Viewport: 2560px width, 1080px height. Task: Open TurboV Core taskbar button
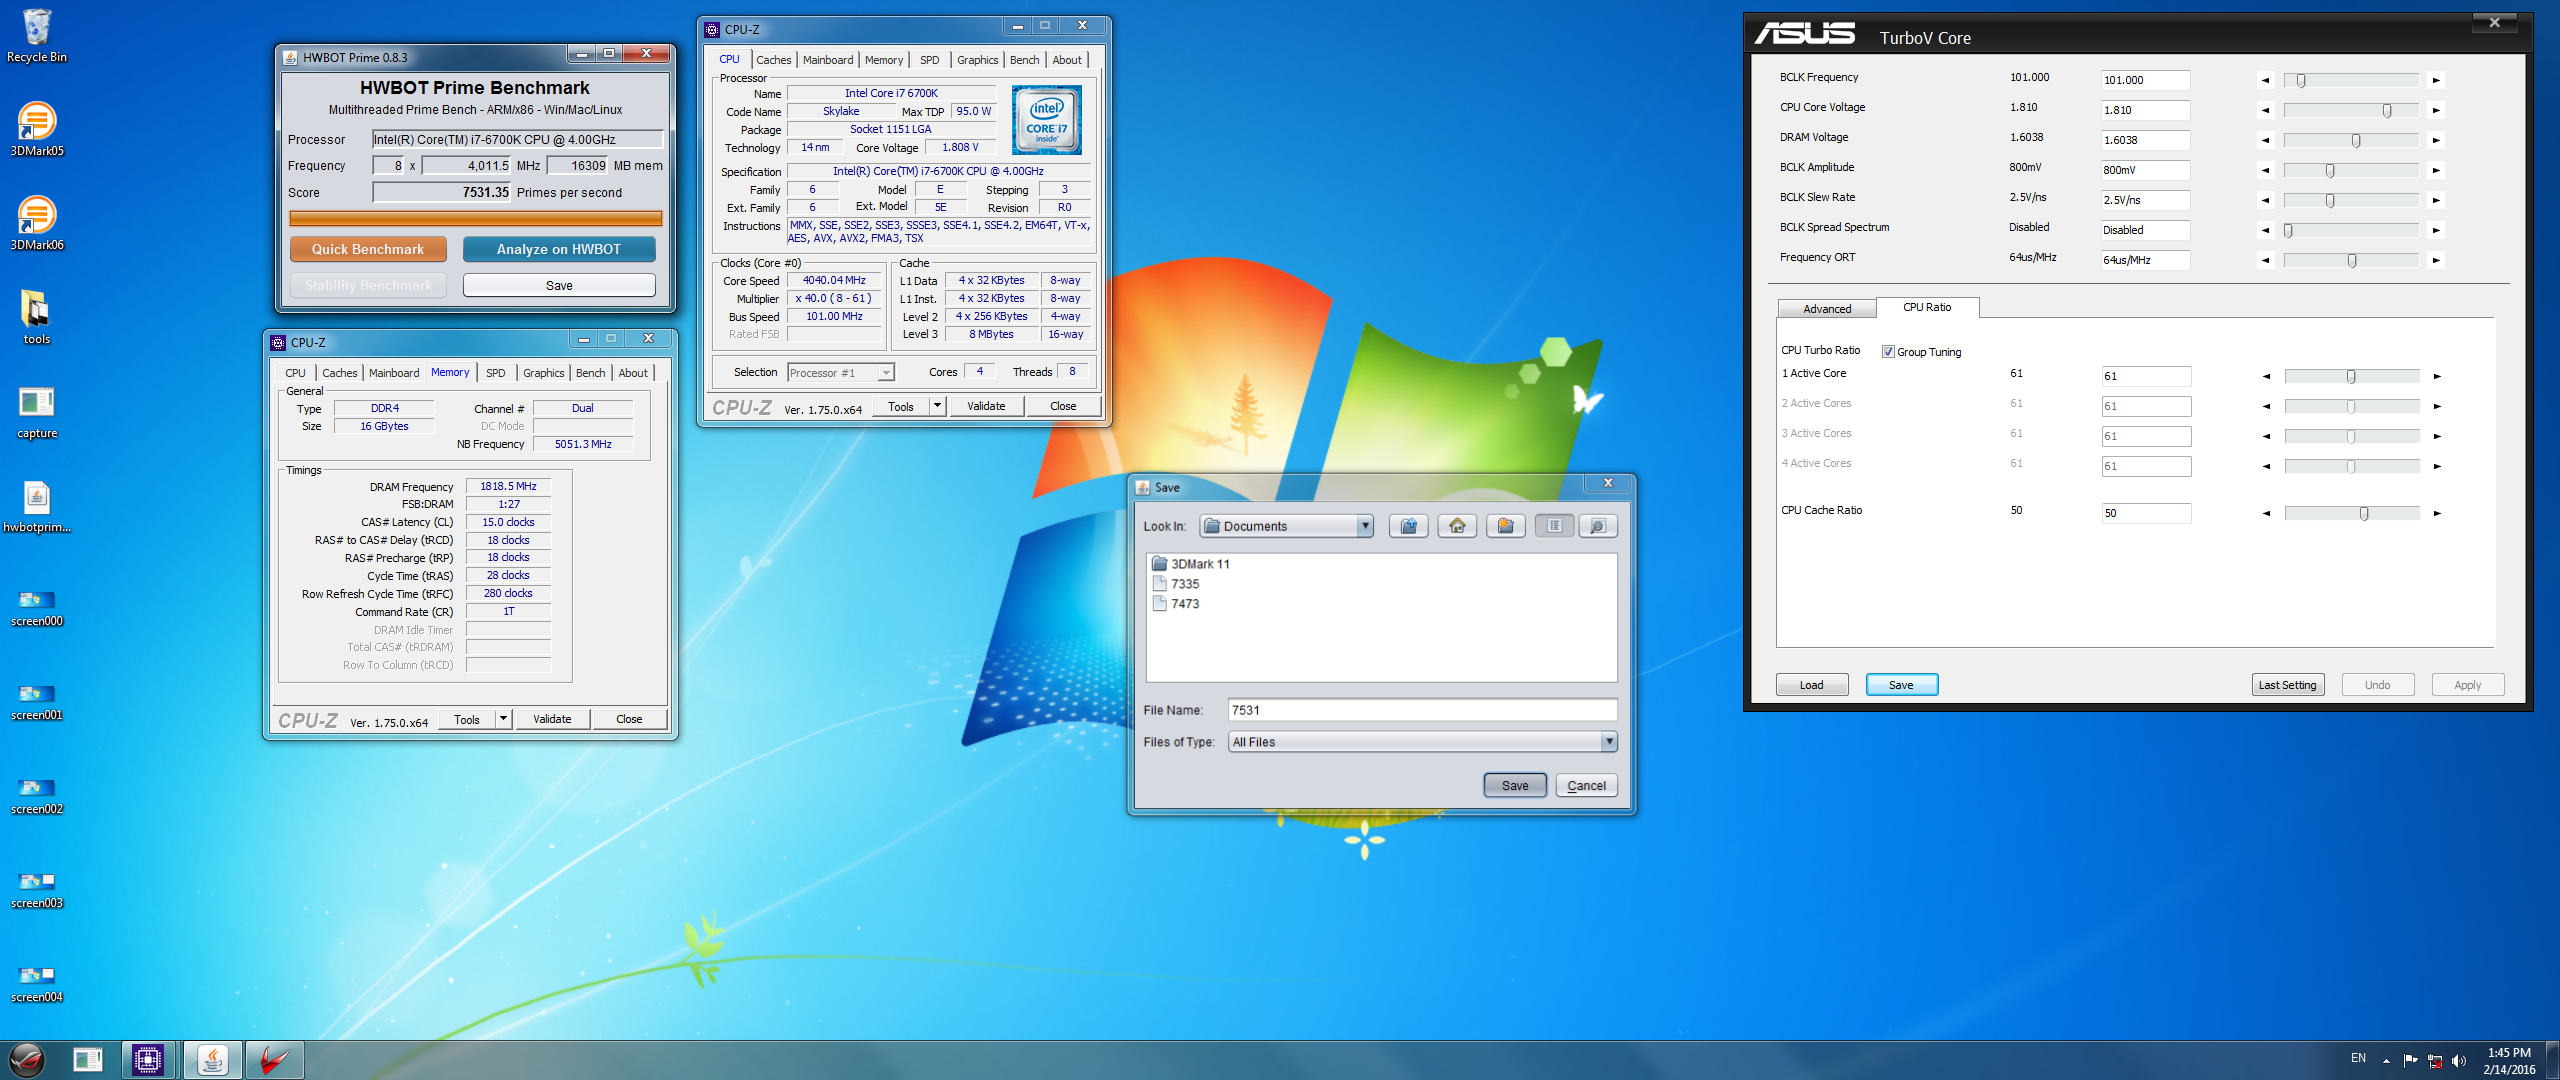[274, 1060]
